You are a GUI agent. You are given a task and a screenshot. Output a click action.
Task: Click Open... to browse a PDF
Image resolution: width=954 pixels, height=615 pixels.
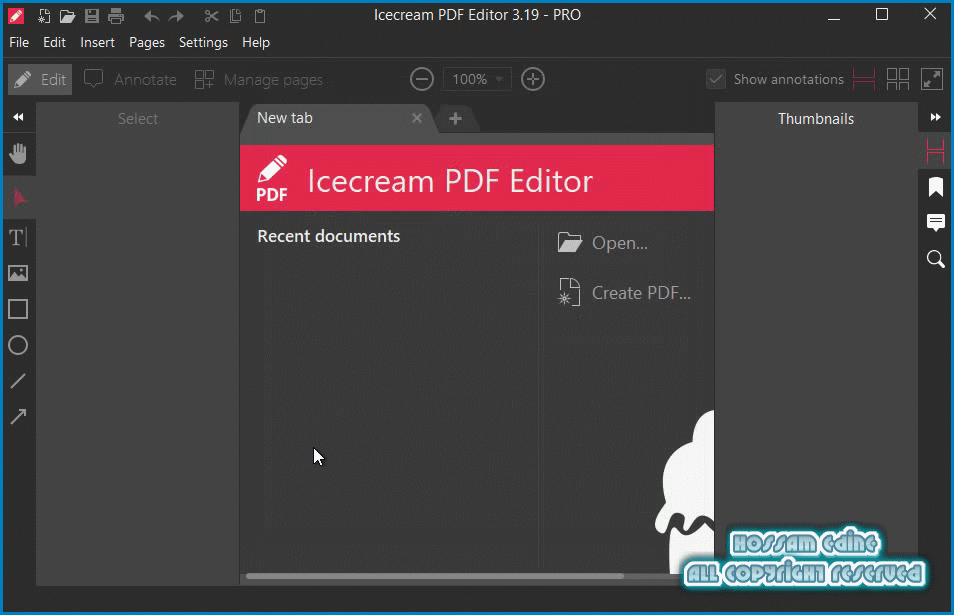(x=602, y=243)
